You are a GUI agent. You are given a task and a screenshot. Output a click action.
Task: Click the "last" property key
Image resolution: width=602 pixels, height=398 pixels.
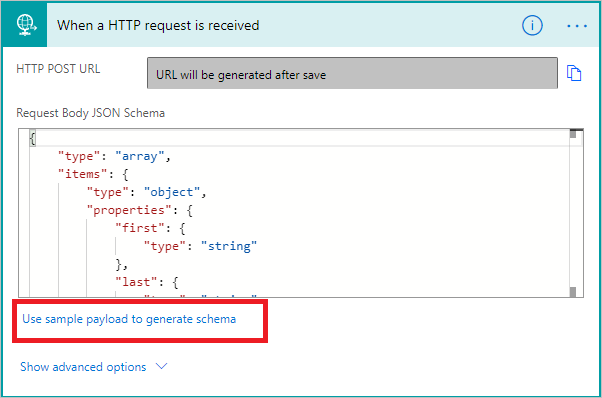tap(136, 282)
